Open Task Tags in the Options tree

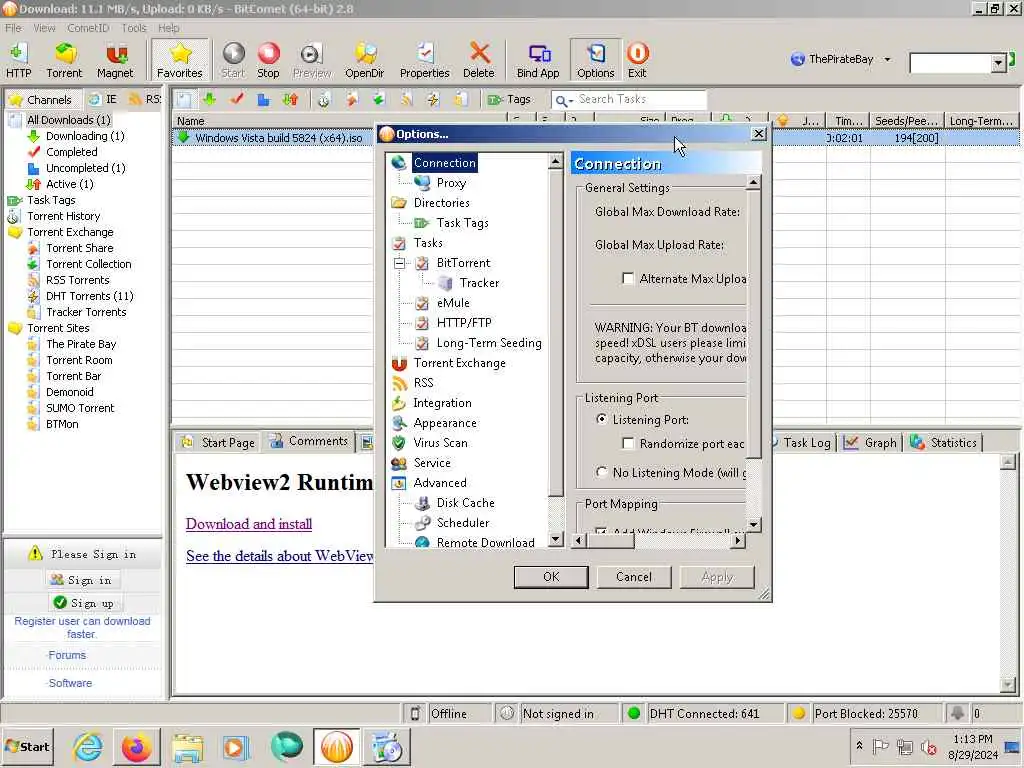tap(462, 223)
